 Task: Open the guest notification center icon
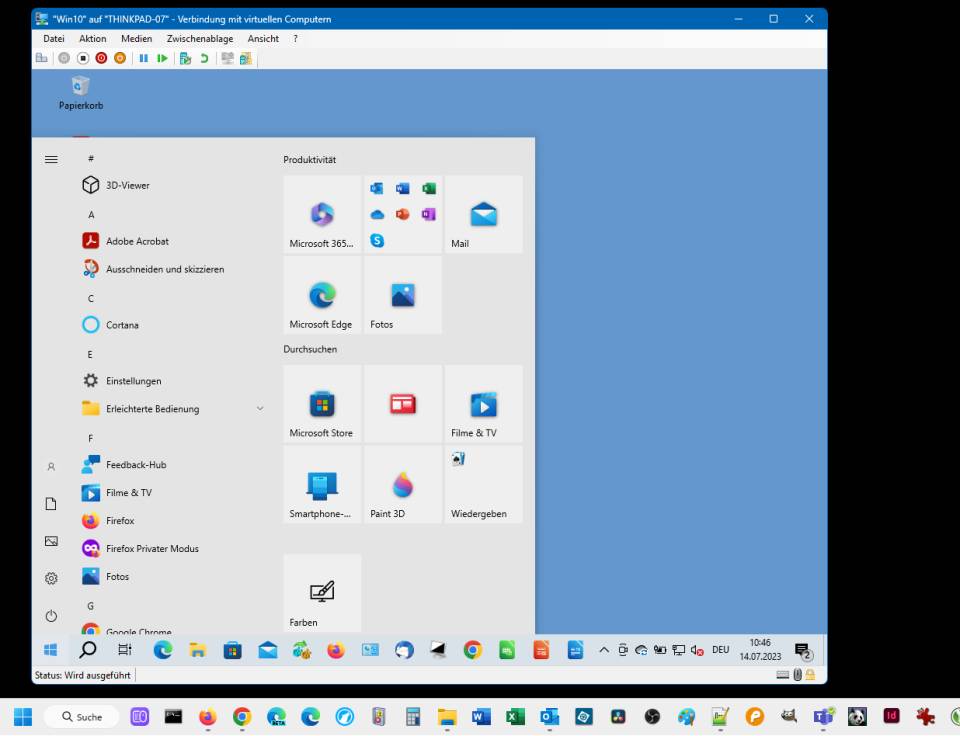point(802,651)
